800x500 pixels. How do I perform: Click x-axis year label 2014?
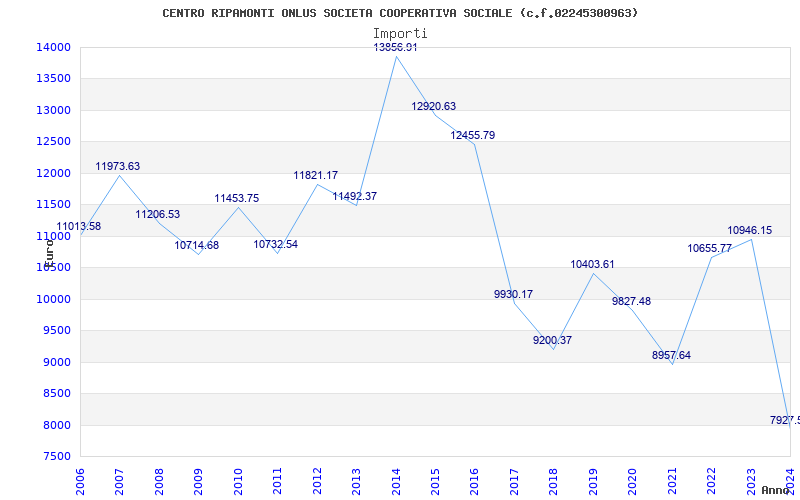click(396, 481)
